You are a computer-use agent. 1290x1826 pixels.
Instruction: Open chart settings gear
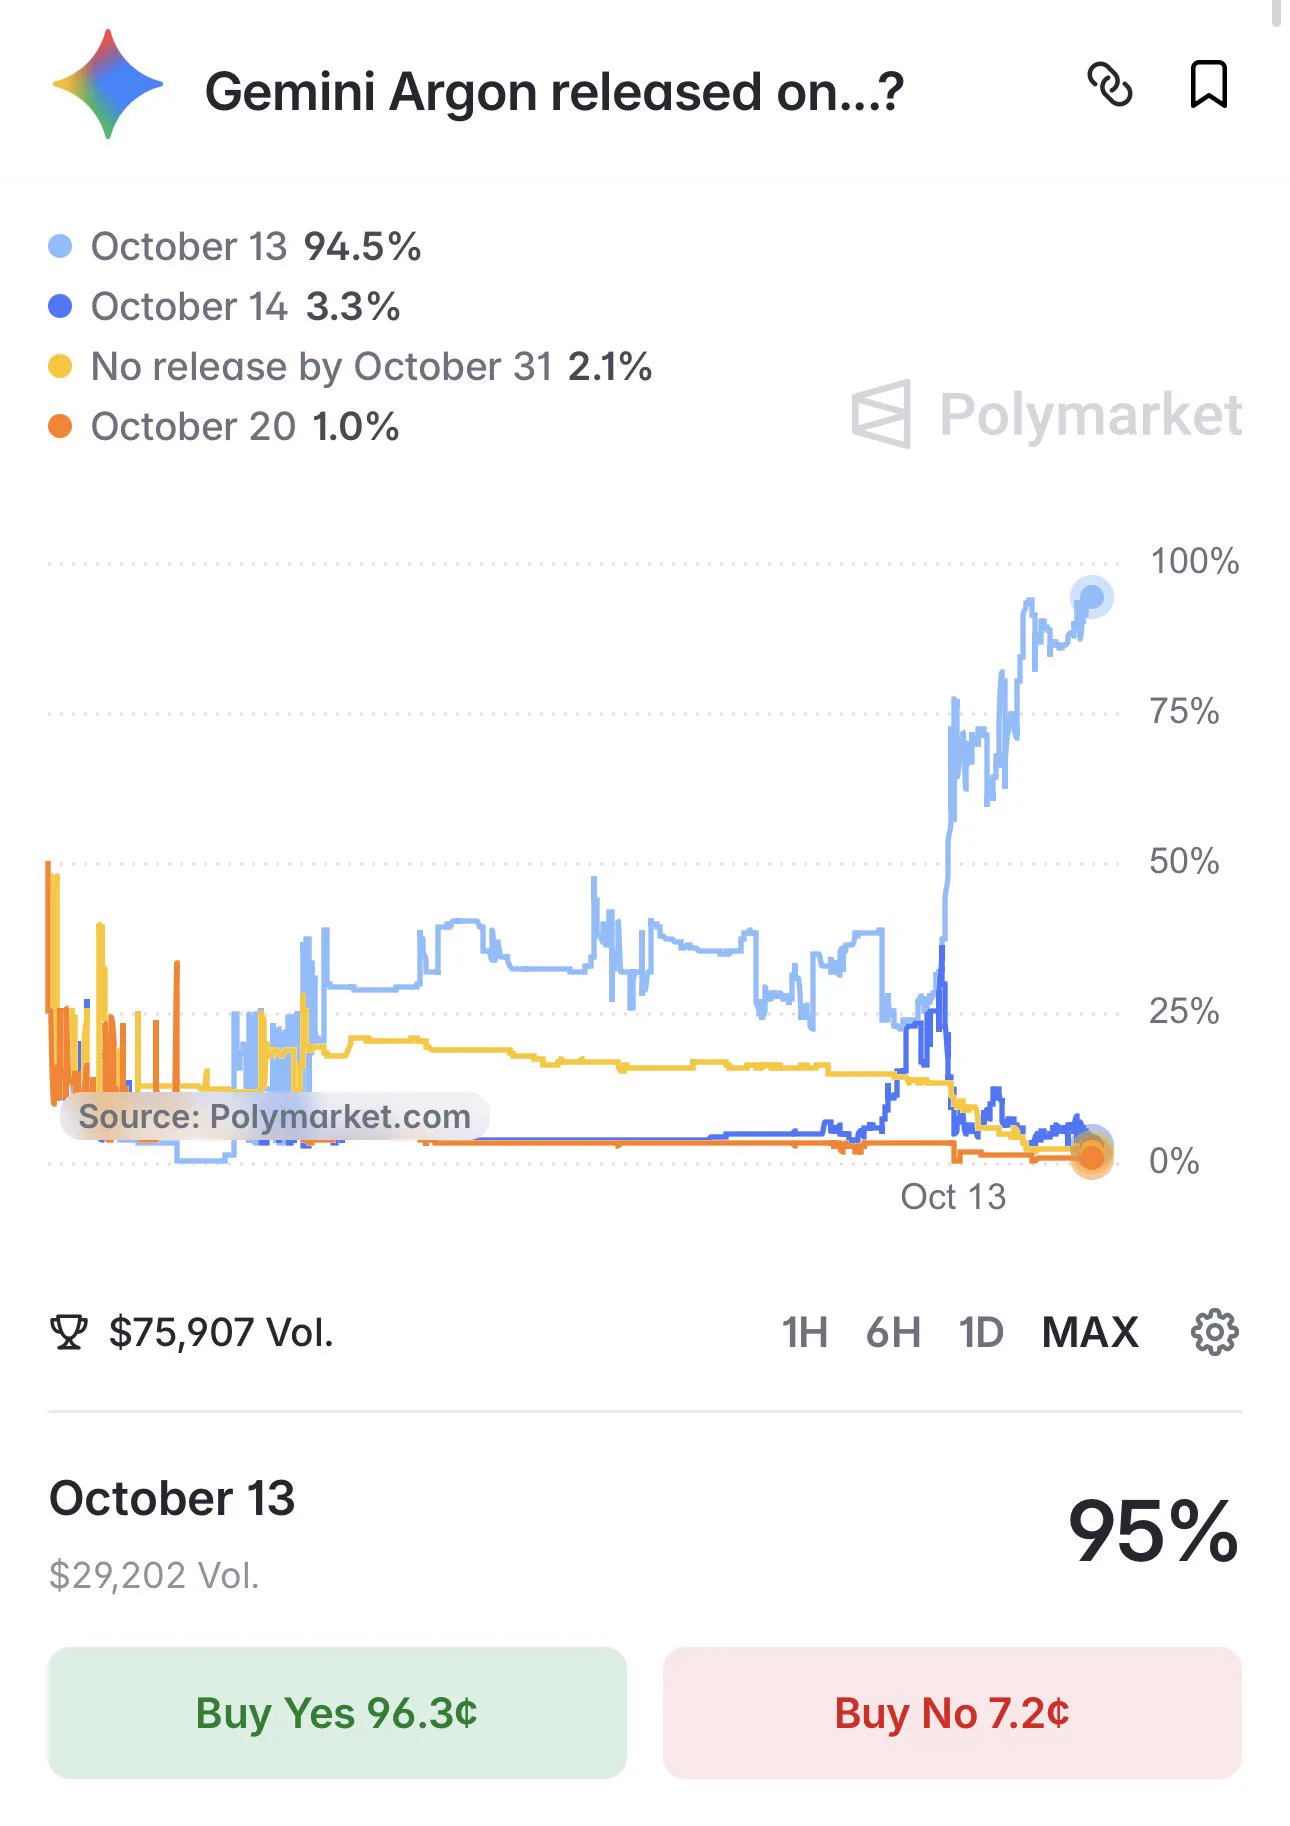click(1214, 1332)
